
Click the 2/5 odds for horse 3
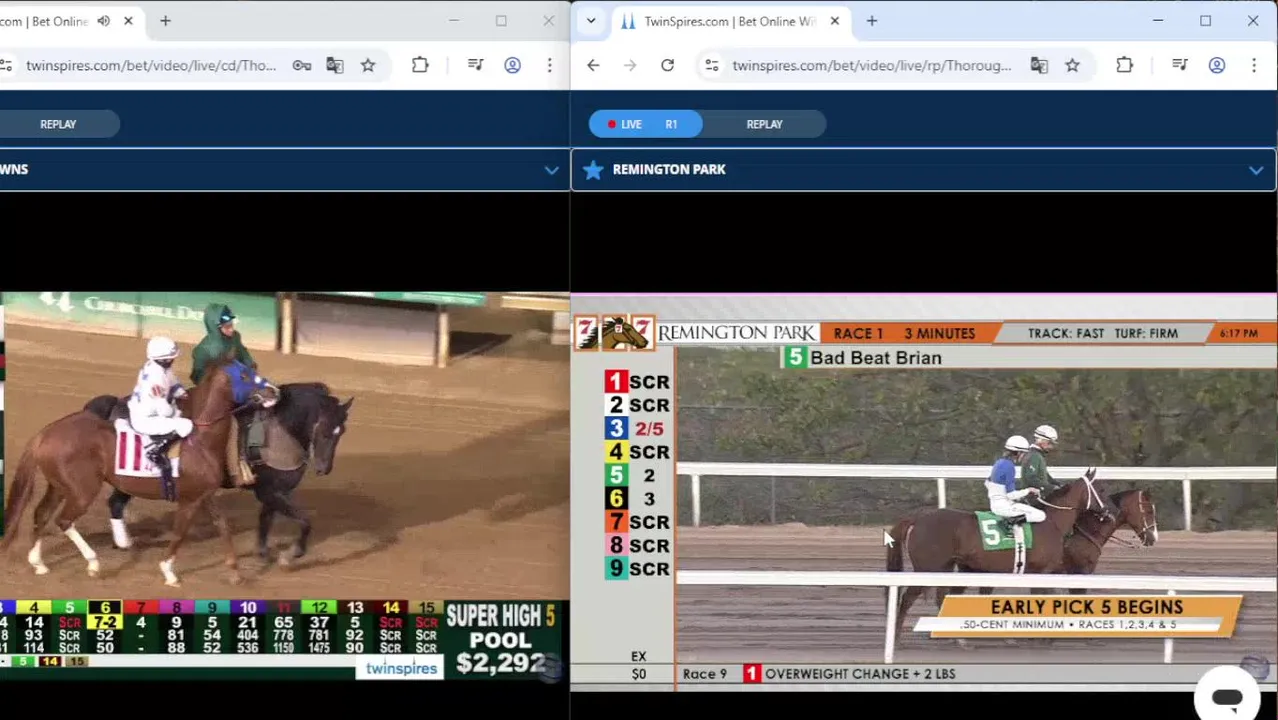pos(649,429)
